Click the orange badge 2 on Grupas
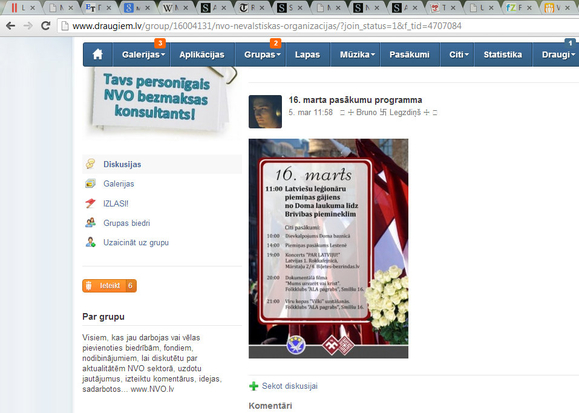Image resolution: width=579 pixels, height=413 pixels. point(275,43)
